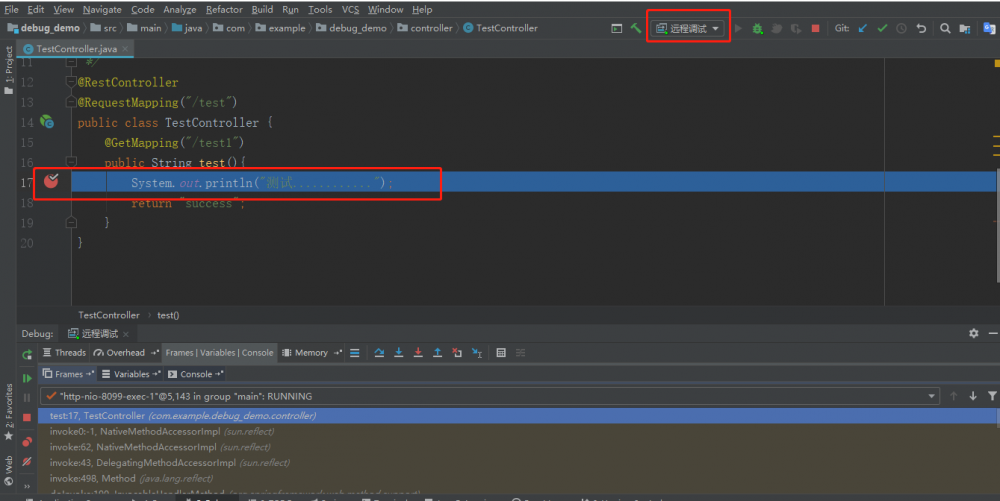1000x501 pixels.
Task: Click Show Execution Point icon
Action: click(355, 352)
